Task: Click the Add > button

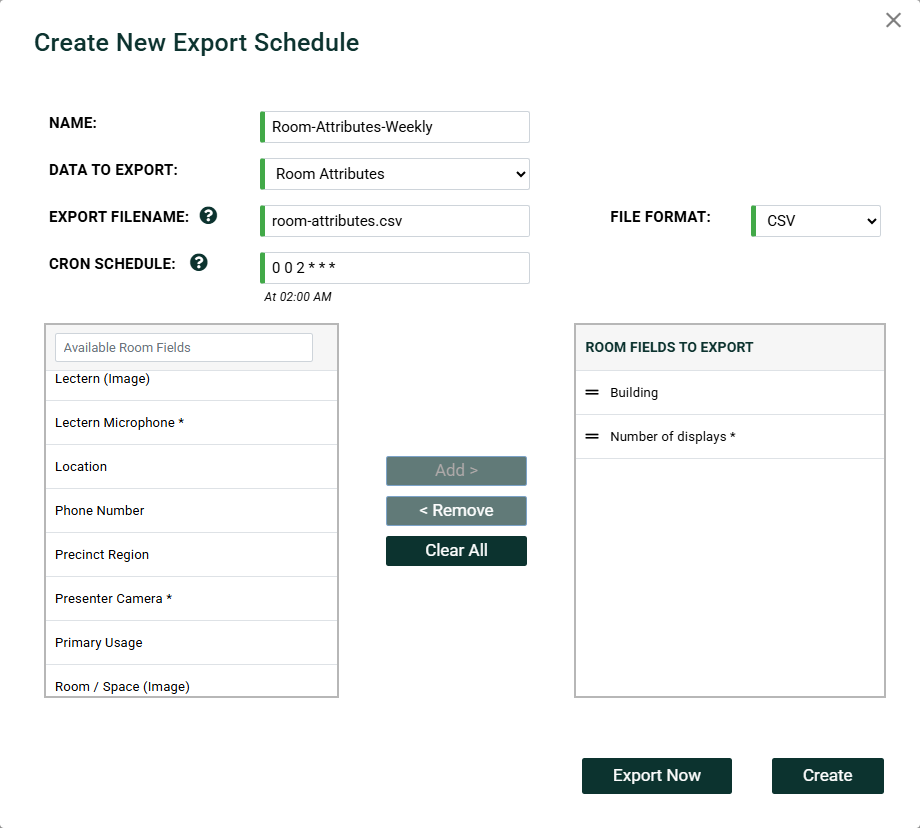Action: tap(456, 471)
